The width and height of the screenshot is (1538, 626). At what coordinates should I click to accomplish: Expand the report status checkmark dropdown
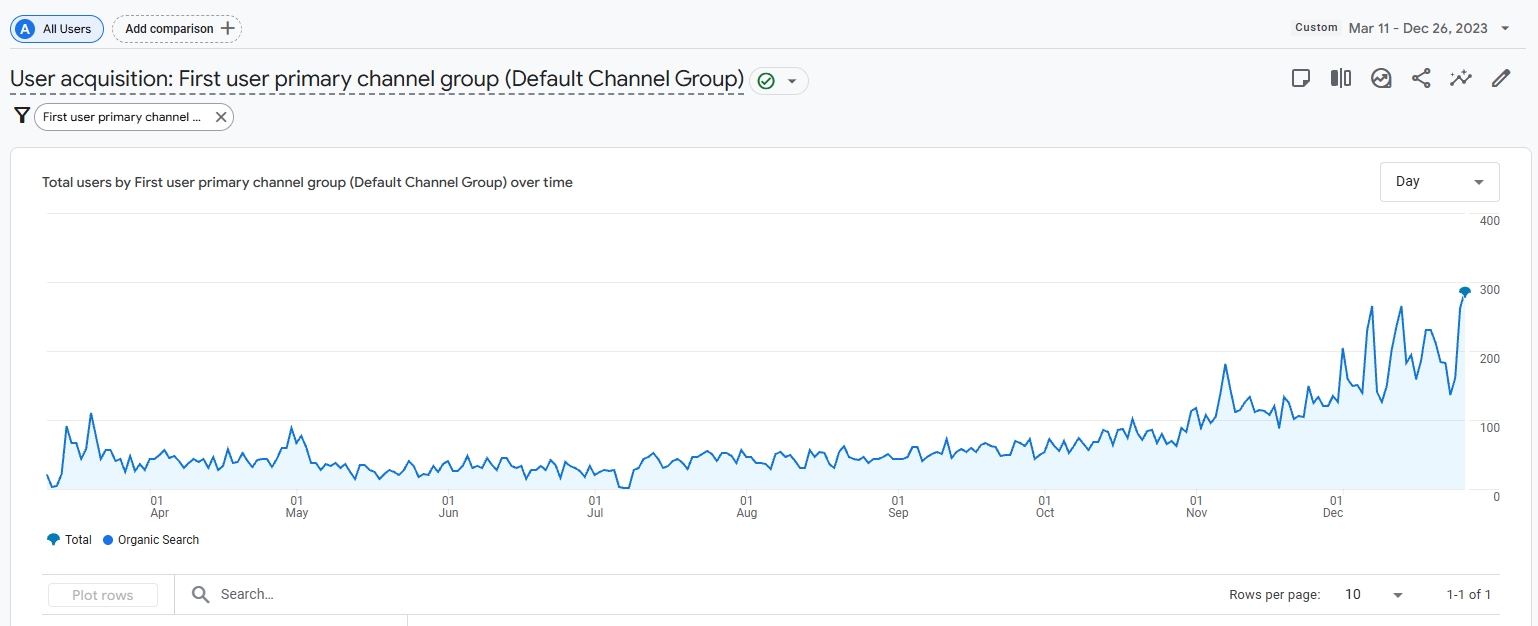pos(779,81)
